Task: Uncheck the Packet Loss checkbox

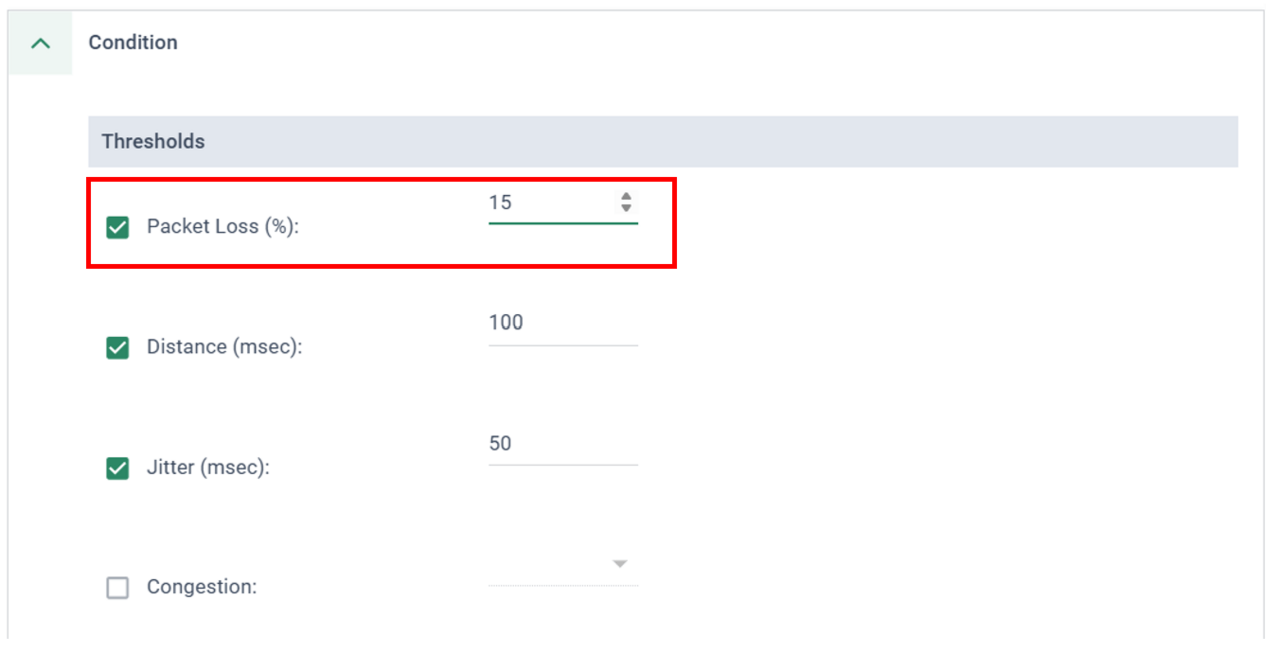Action: pos(118,227)
